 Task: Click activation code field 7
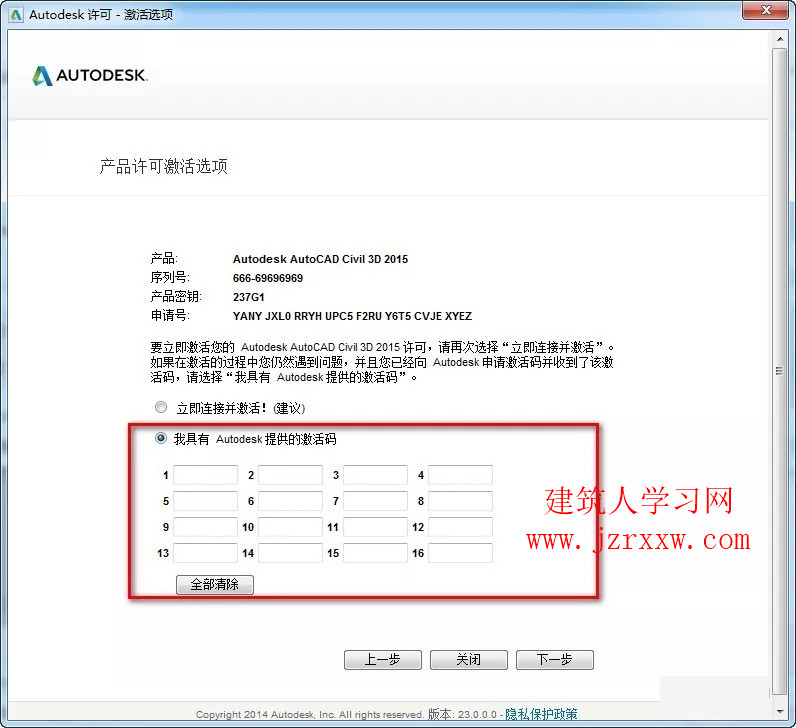click(x=375, y=501)
